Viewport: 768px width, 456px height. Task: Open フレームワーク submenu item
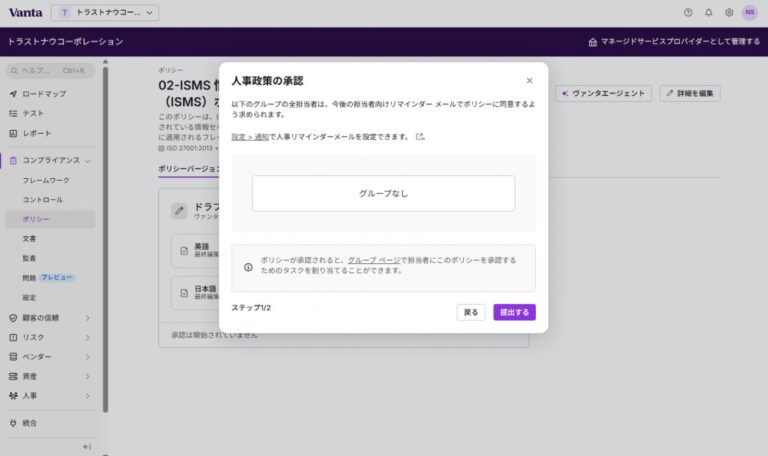click(46, 180)
